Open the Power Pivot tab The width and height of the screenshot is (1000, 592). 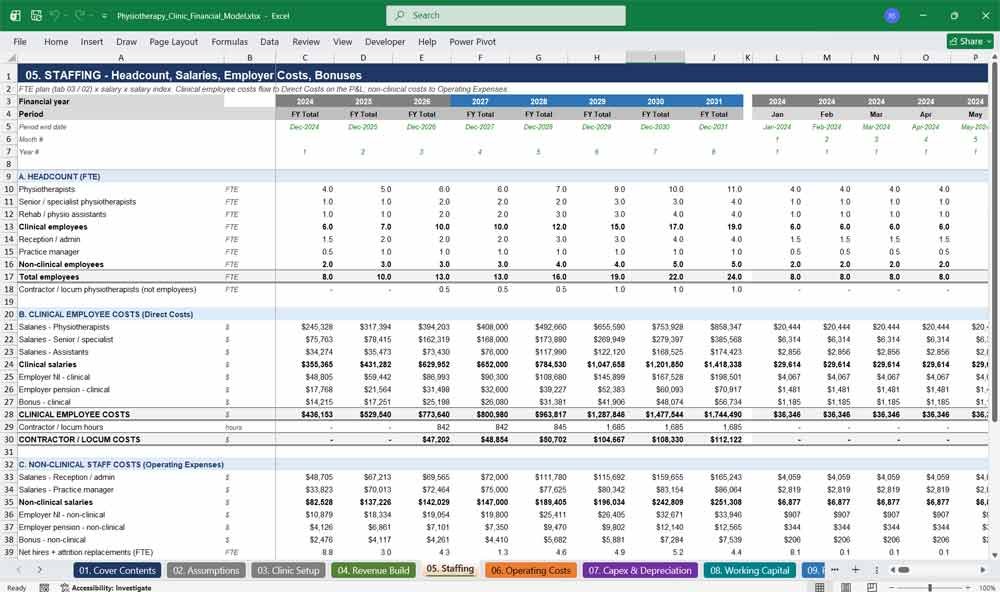pyautogui.click(x=473, y=41)
